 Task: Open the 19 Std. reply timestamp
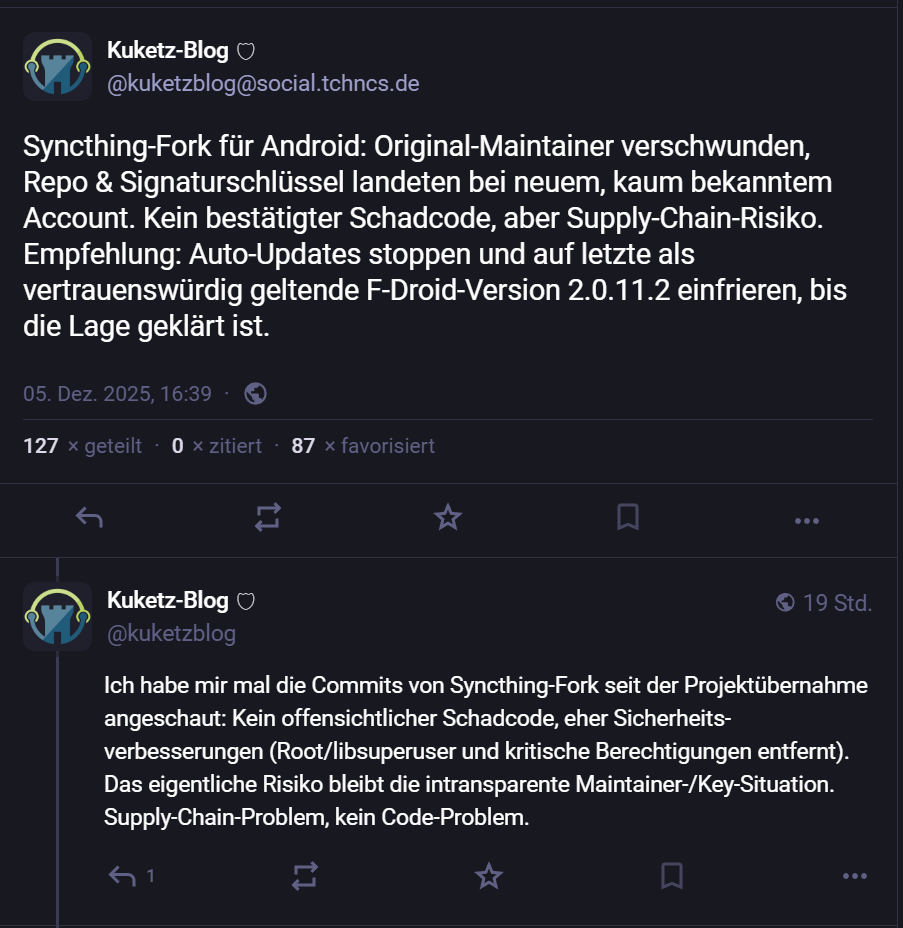837,603
